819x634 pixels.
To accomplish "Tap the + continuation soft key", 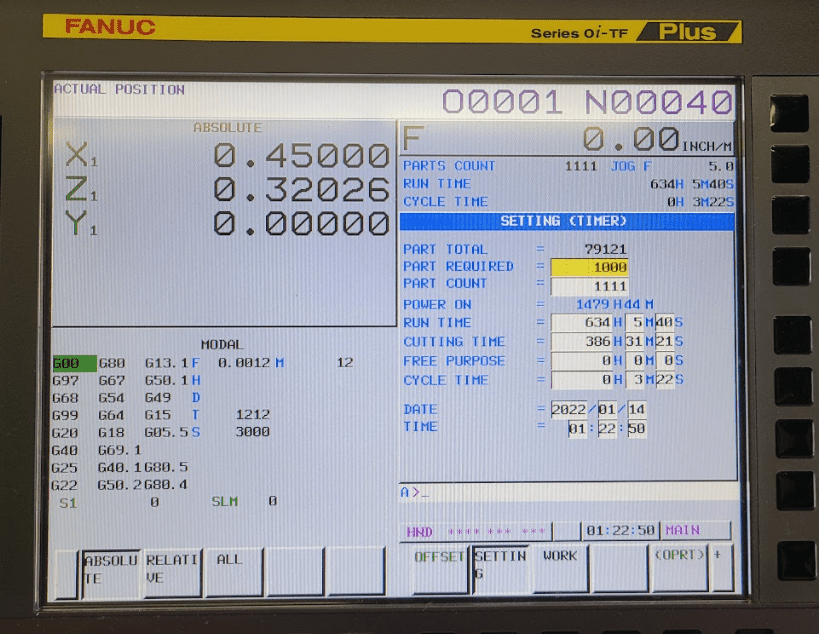I will point(722,567).
